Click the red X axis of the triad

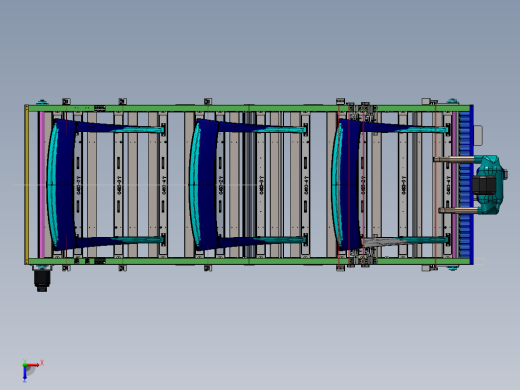click(x=33, y=365)
